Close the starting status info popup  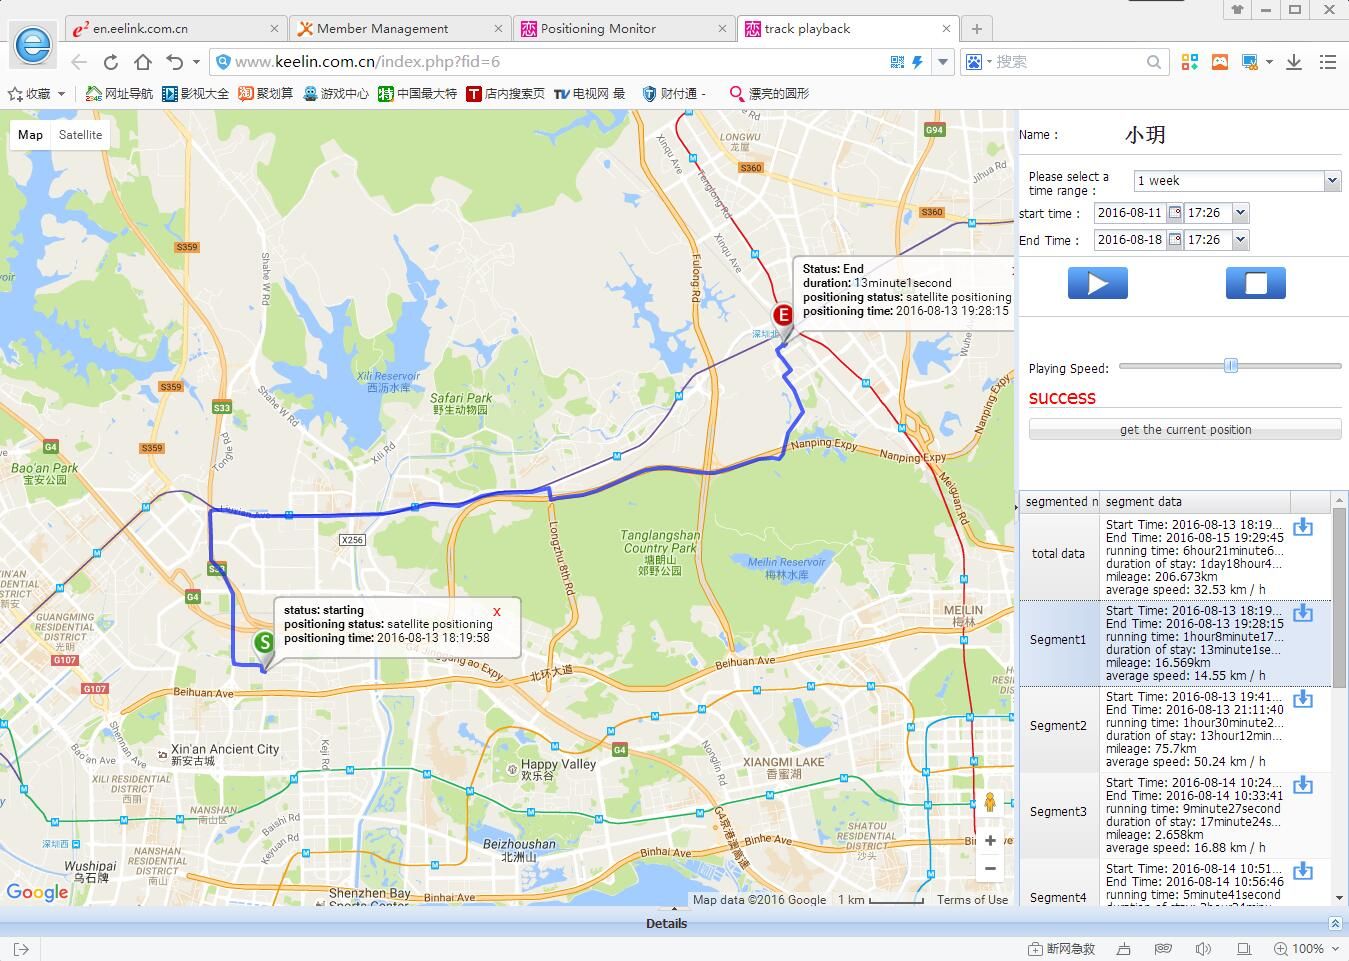[497, 611]
